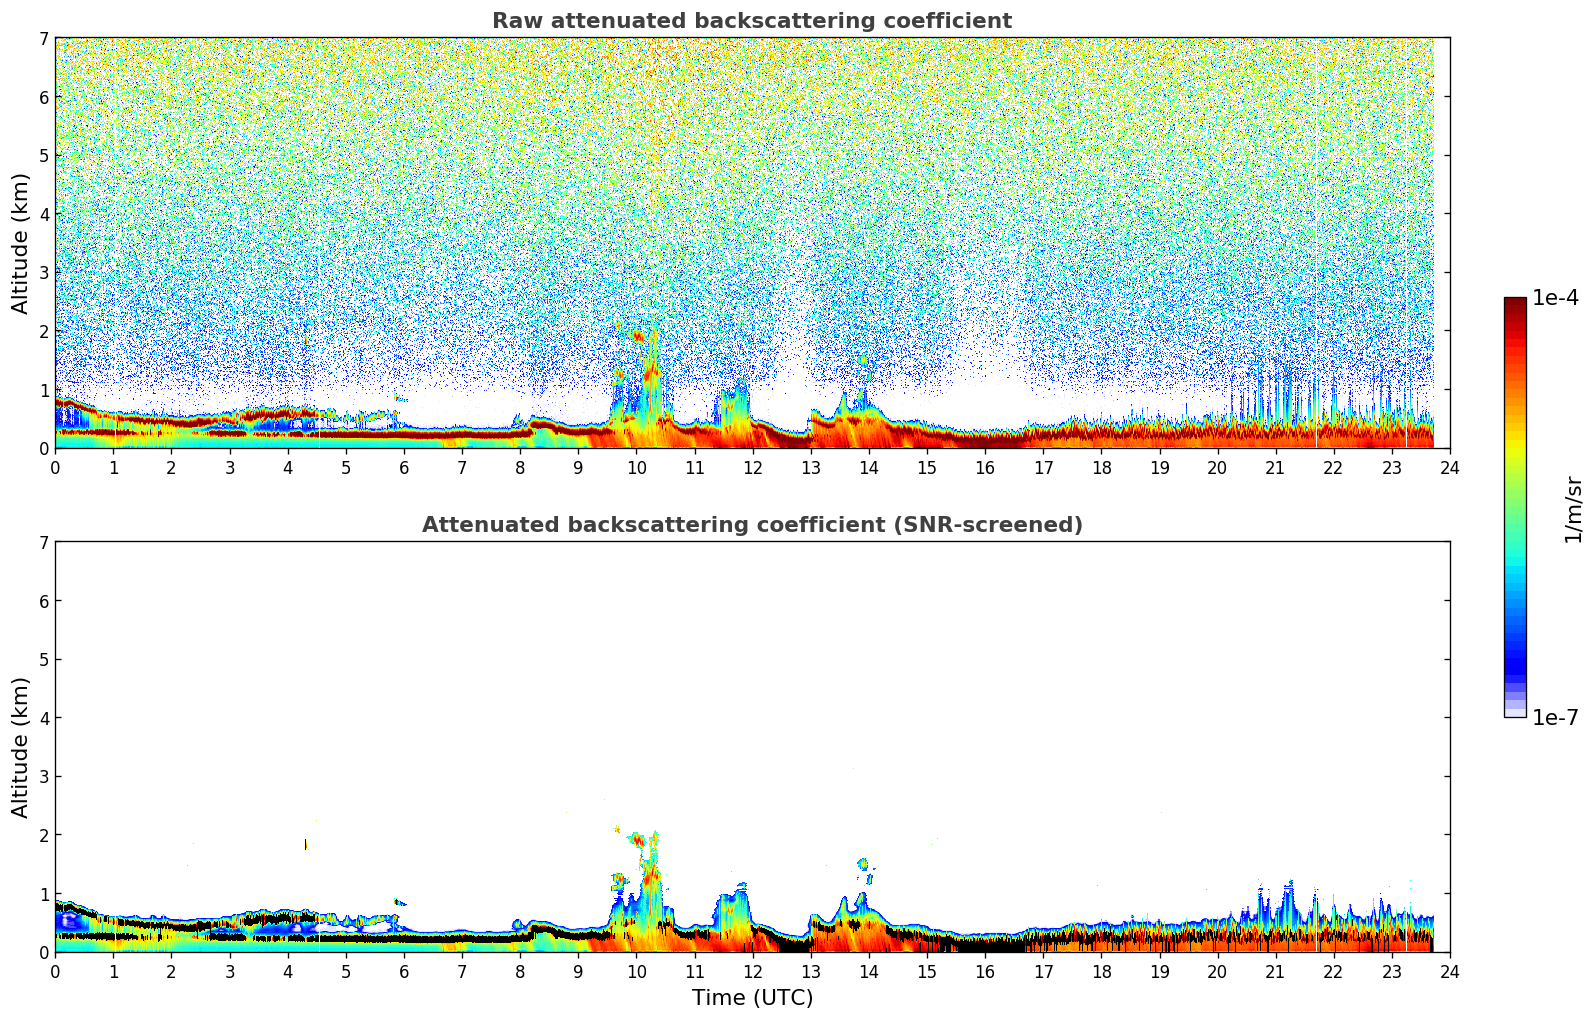Select the 5 km tick label on bottom plot

click(x=43, y=659)
